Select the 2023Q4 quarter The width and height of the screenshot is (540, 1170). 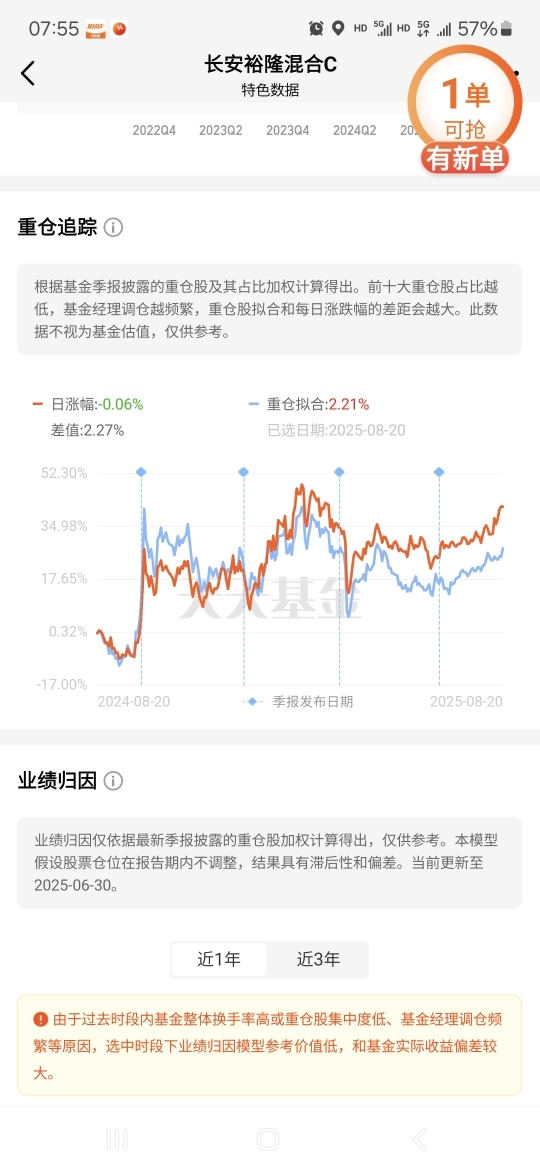(288, 130)
